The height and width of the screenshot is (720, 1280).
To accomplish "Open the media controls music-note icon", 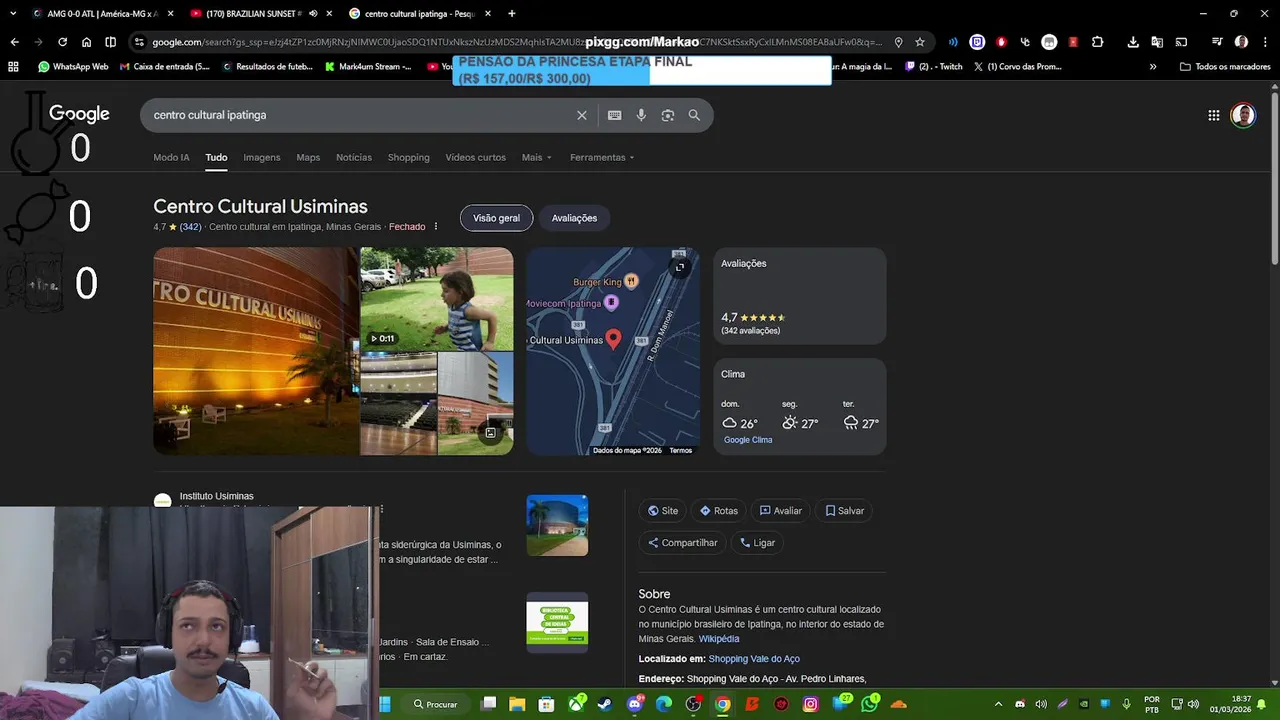I will point(1217,42).
